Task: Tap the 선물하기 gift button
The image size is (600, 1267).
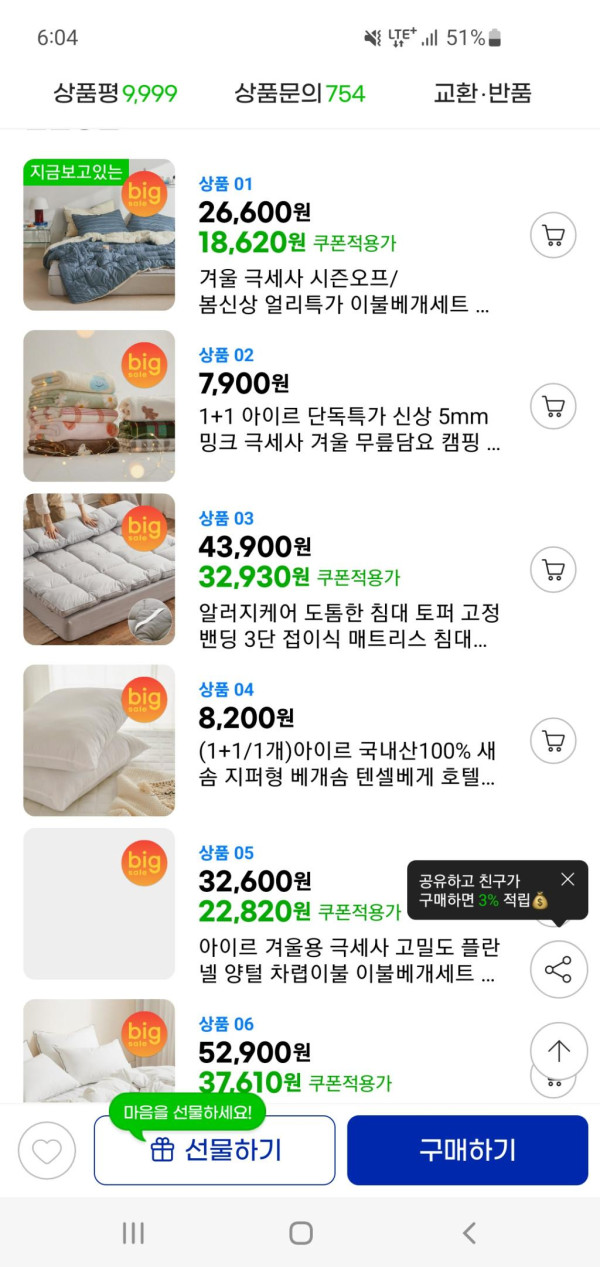Action: click(215, 1150)
